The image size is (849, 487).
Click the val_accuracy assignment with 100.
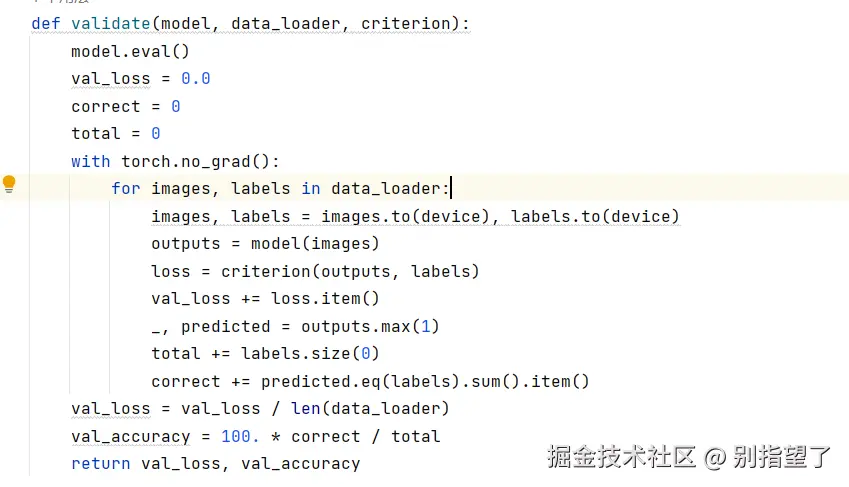pyautogui.click(x=256, y=436)
